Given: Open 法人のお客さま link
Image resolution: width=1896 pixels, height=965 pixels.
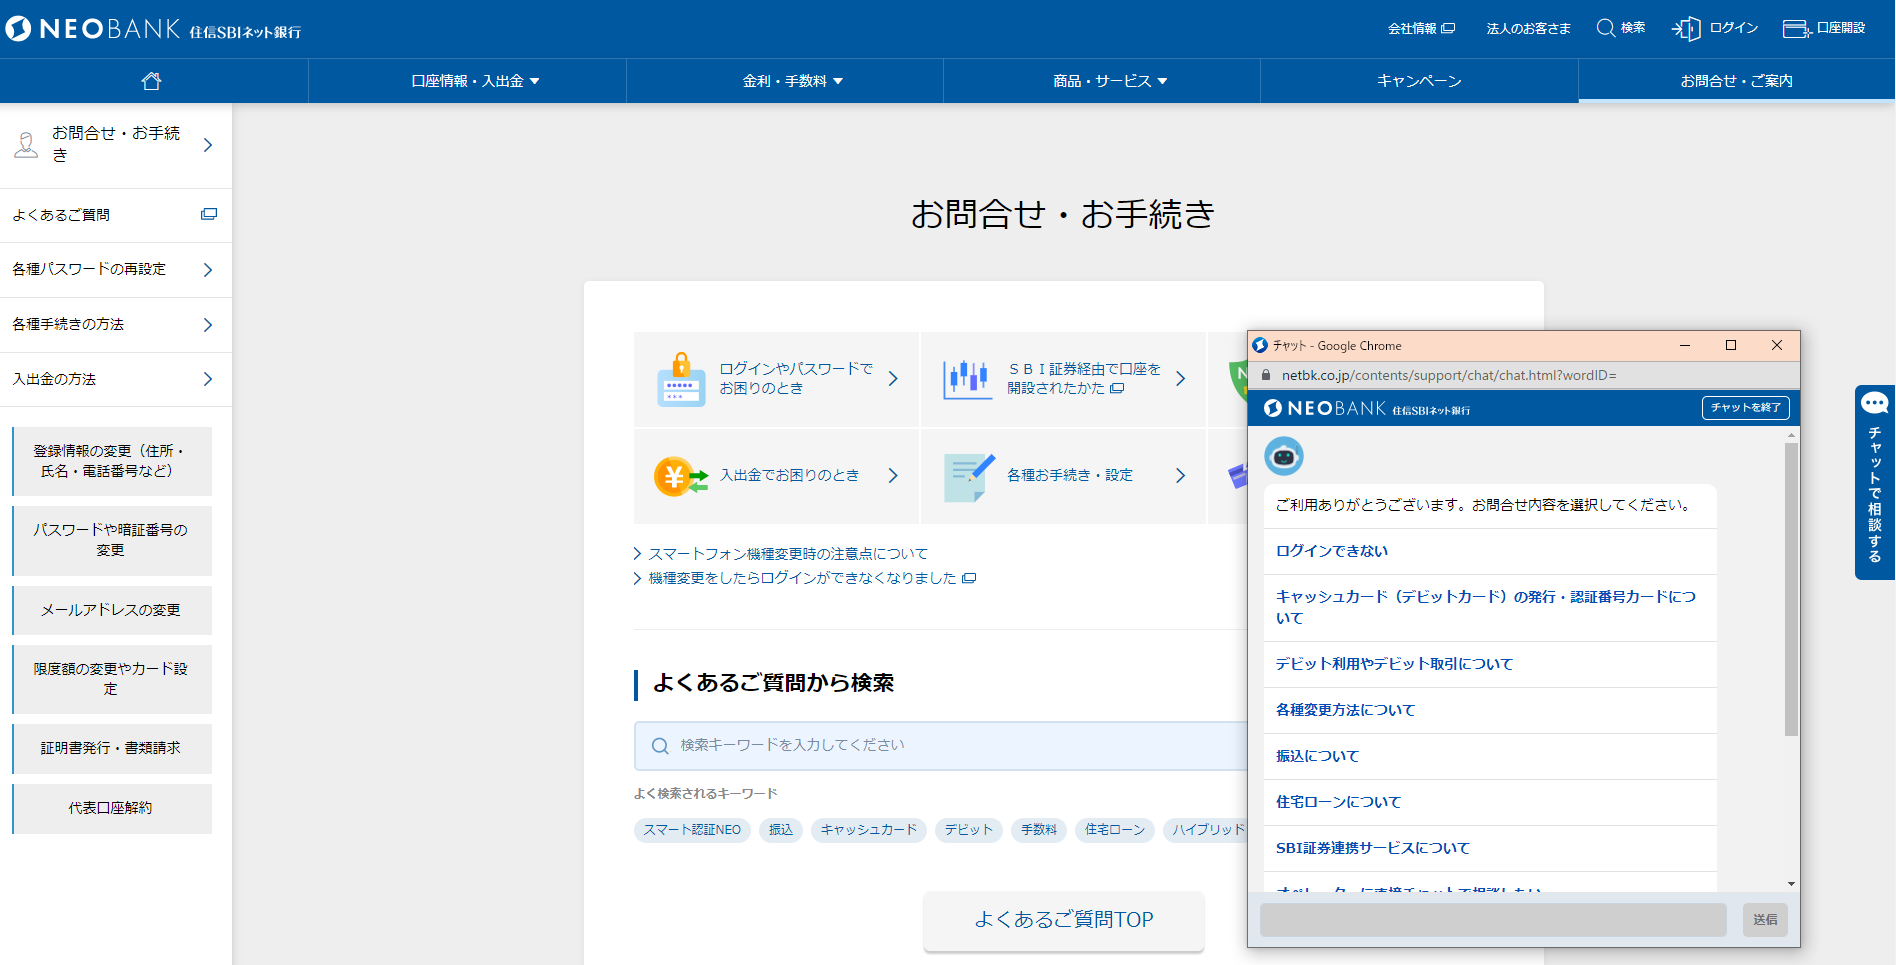Looking at the screenshot, I should tap(1528, 28).
